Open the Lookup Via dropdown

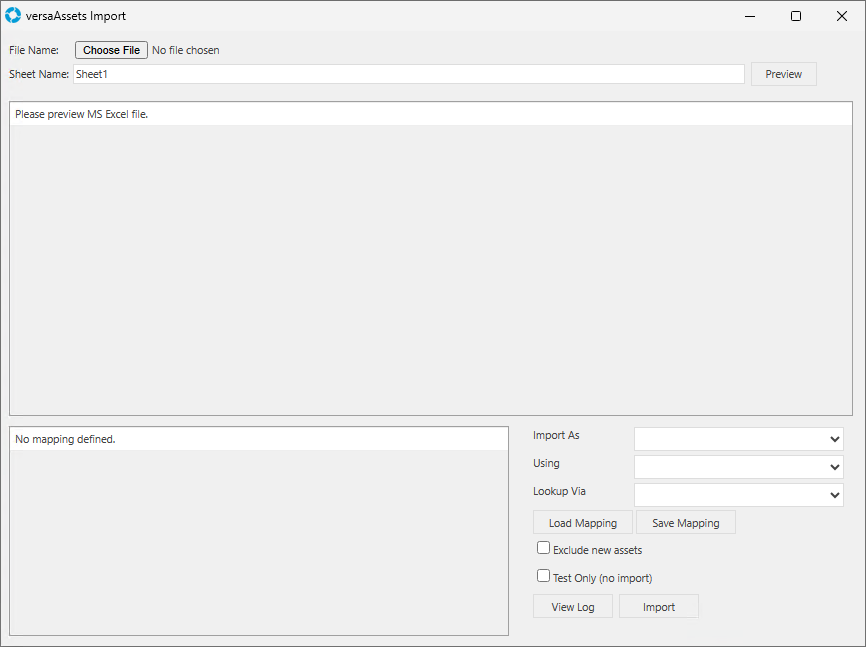(x=738, y=494)
